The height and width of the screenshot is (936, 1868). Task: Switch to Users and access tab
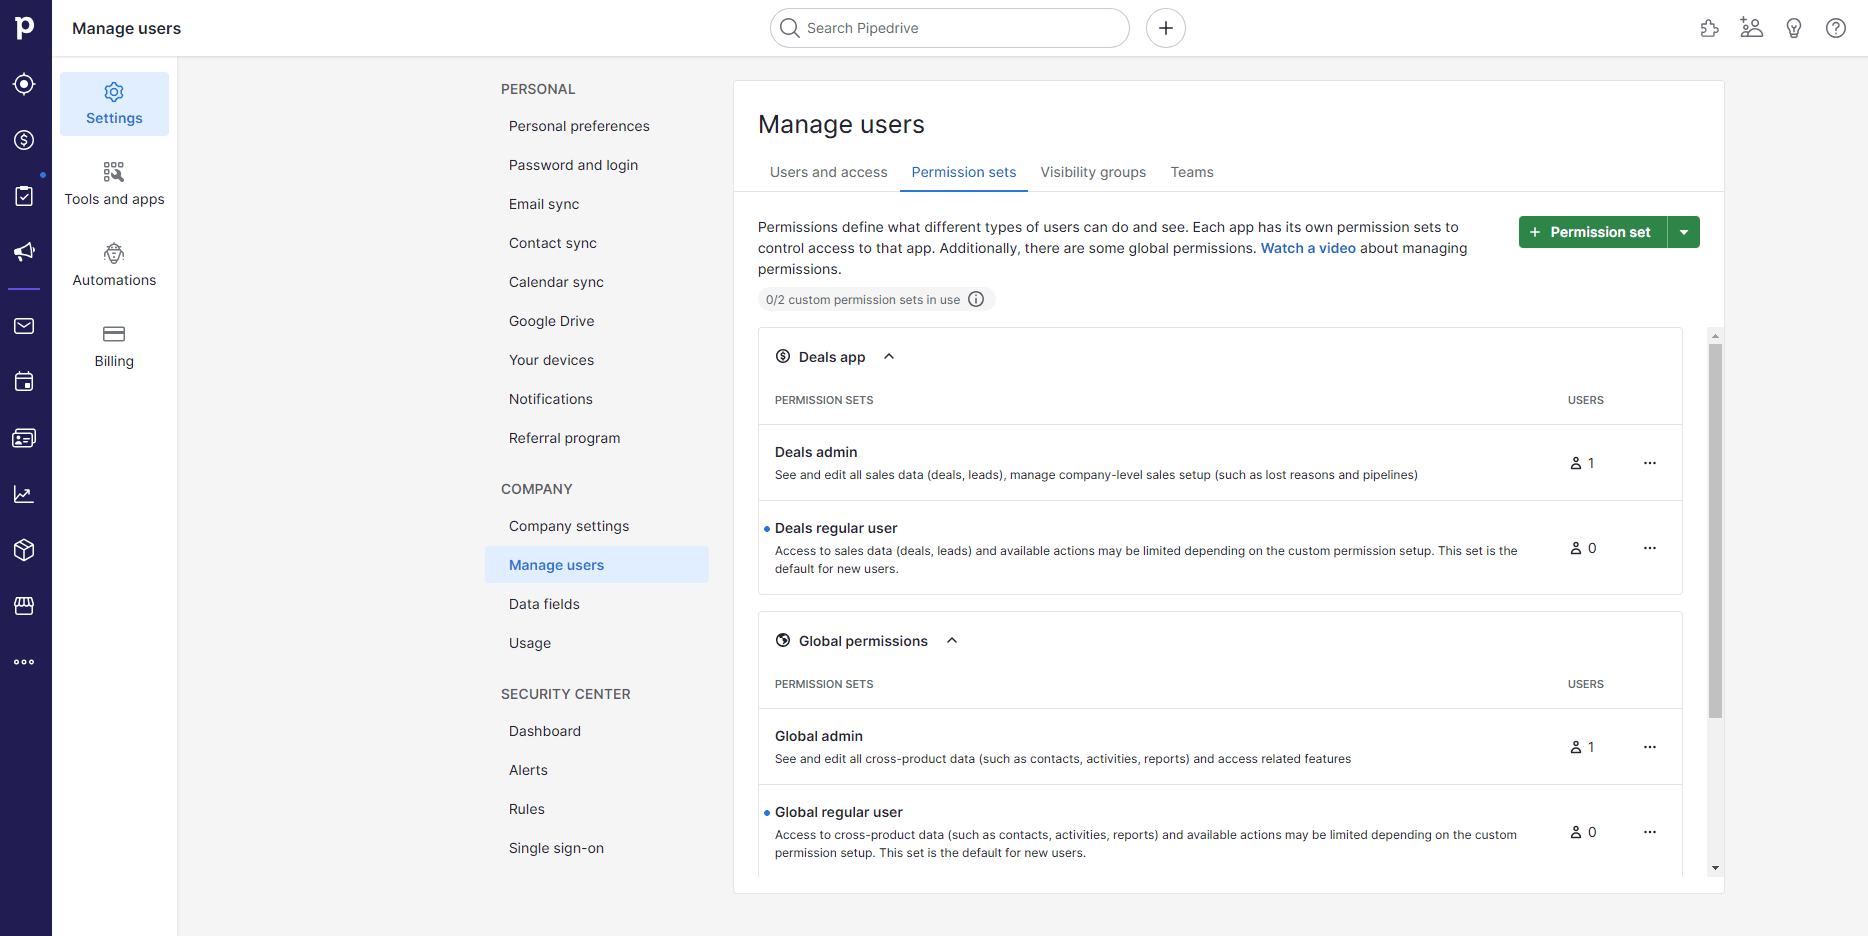tap(828, 172)
